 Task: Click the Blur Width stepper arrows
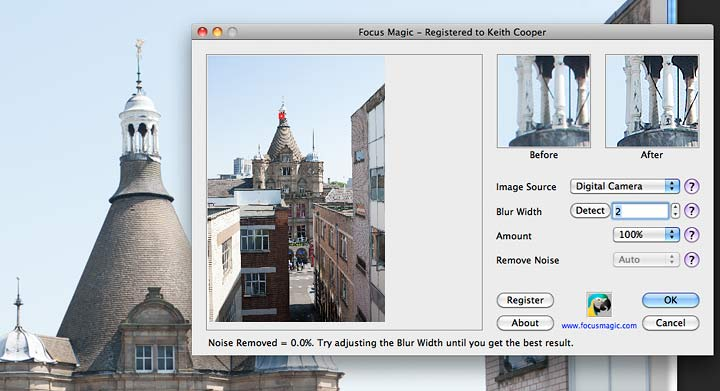point(675,211)
